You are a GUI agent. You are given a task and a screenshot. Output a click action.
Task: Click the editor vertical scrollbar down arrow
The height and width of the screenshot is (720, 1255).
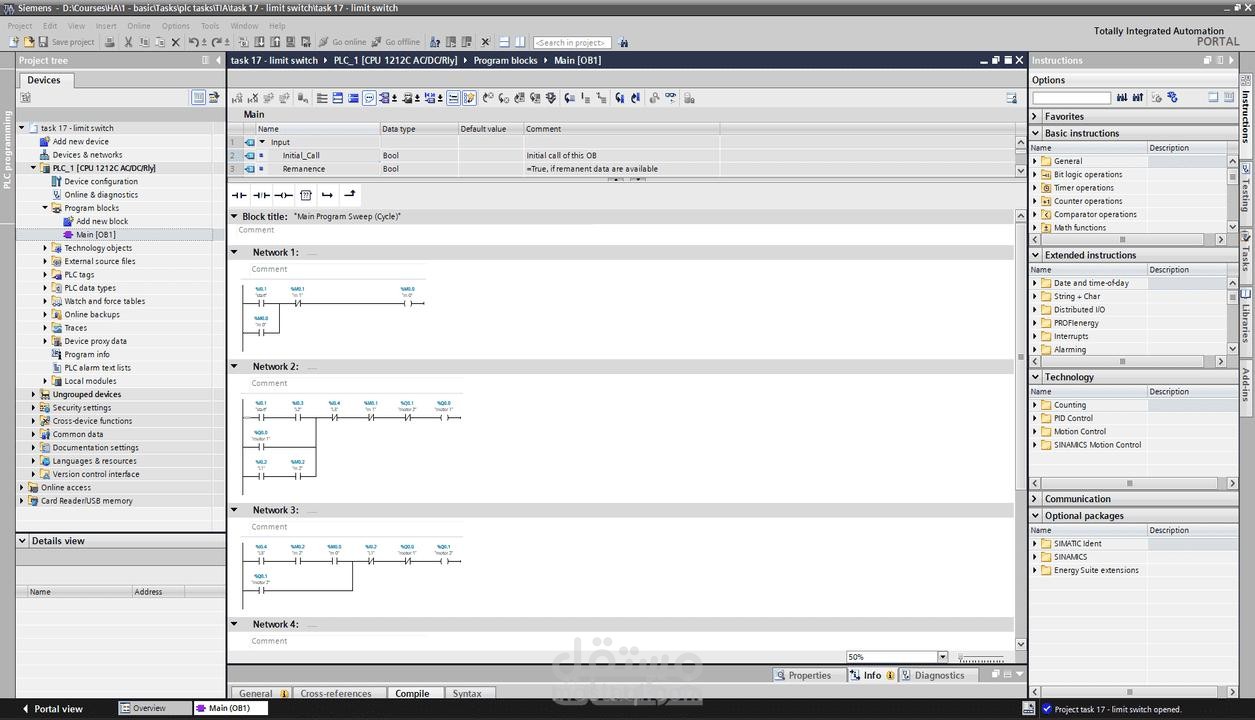[1020, 644]
